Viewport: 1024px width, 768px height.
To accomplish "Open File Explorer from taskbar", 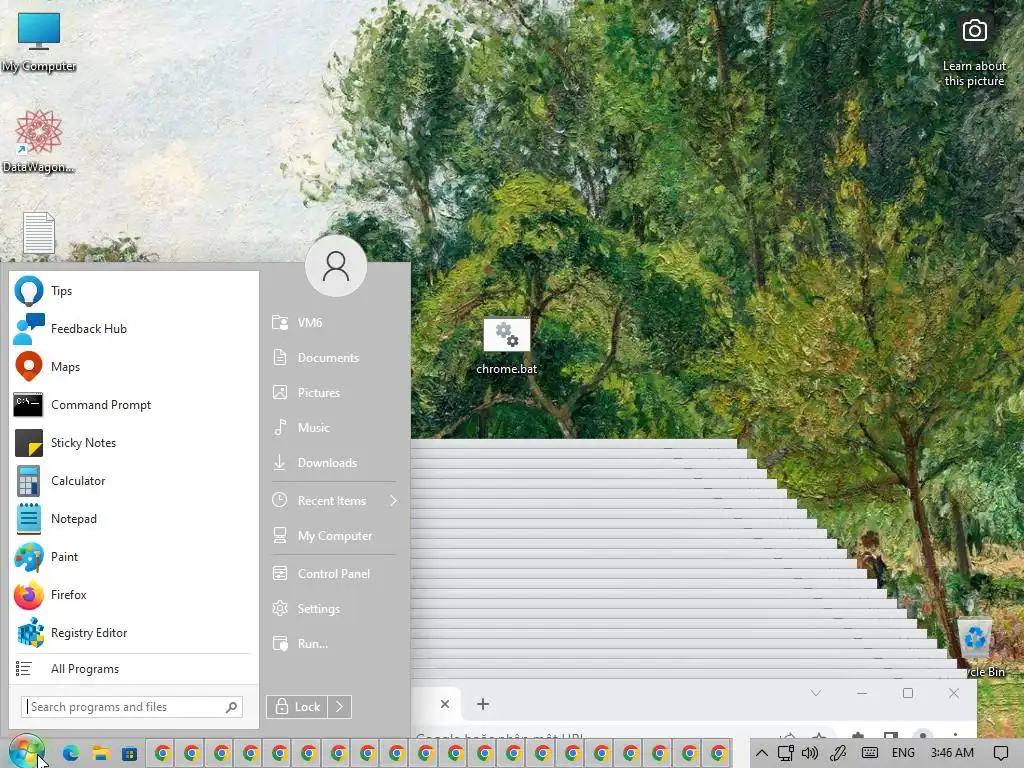I will tap(100, 754).
